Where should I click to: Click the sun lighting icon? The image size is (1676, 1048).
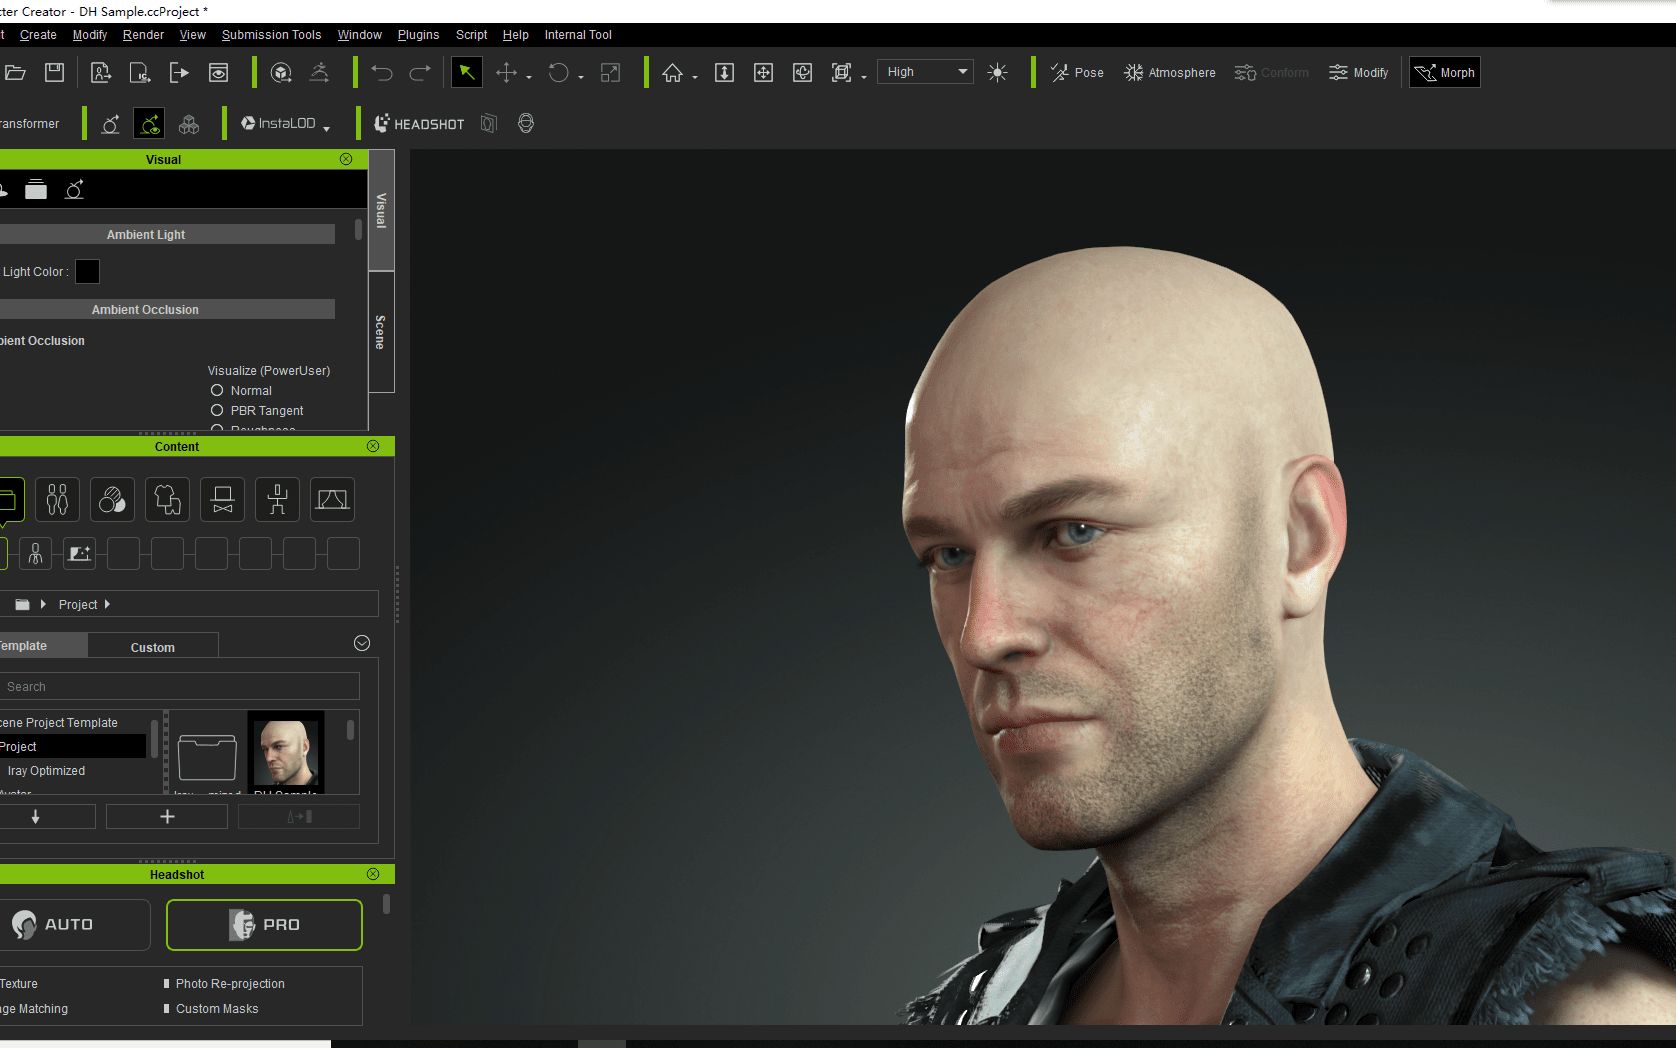(997, 72)
